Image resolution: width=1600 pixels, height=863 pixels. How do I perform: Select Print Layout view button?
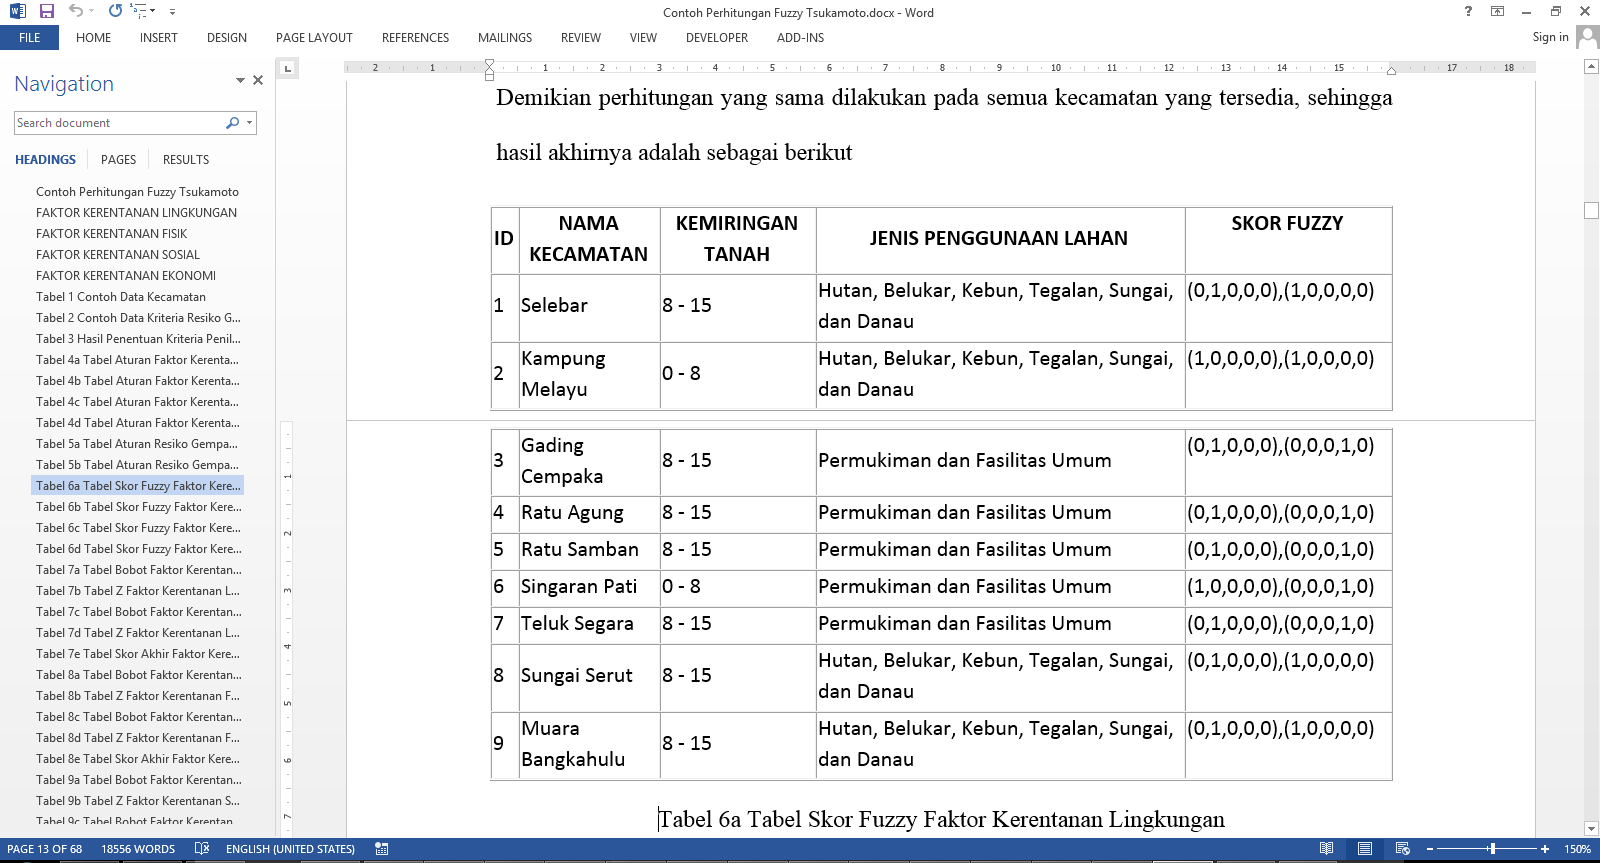(1364, 849)
